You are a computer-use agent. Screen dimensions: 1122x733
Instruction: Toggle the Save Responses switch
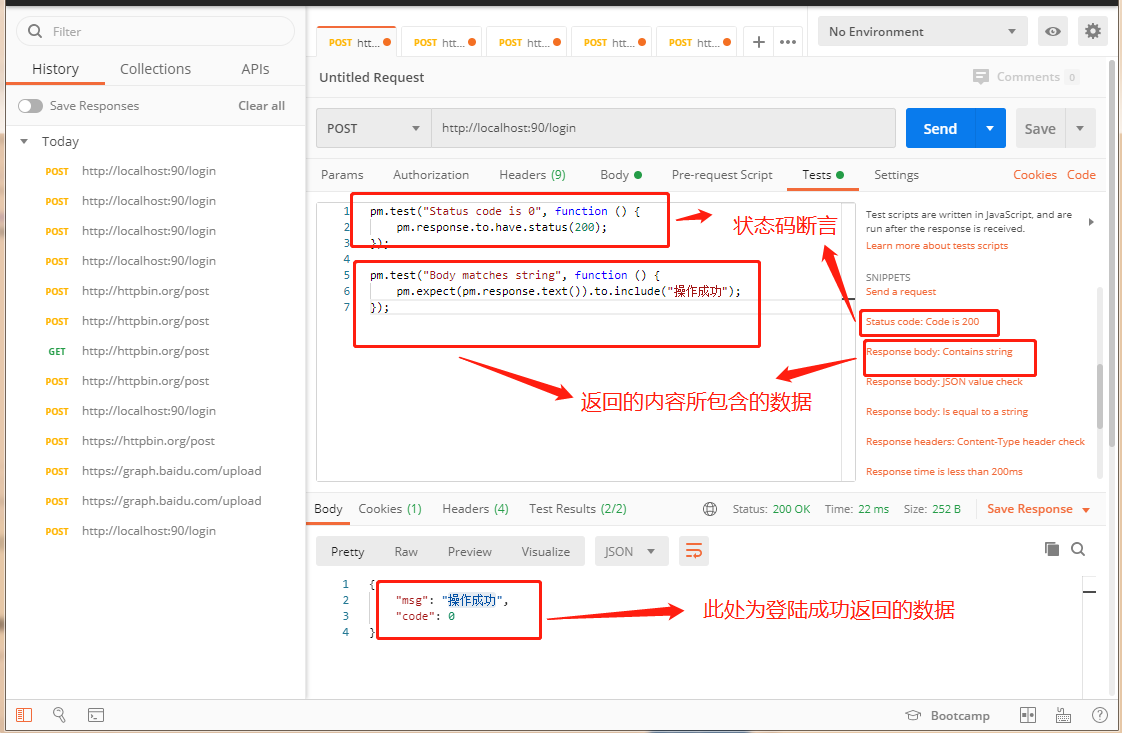[x=30, y=106]
